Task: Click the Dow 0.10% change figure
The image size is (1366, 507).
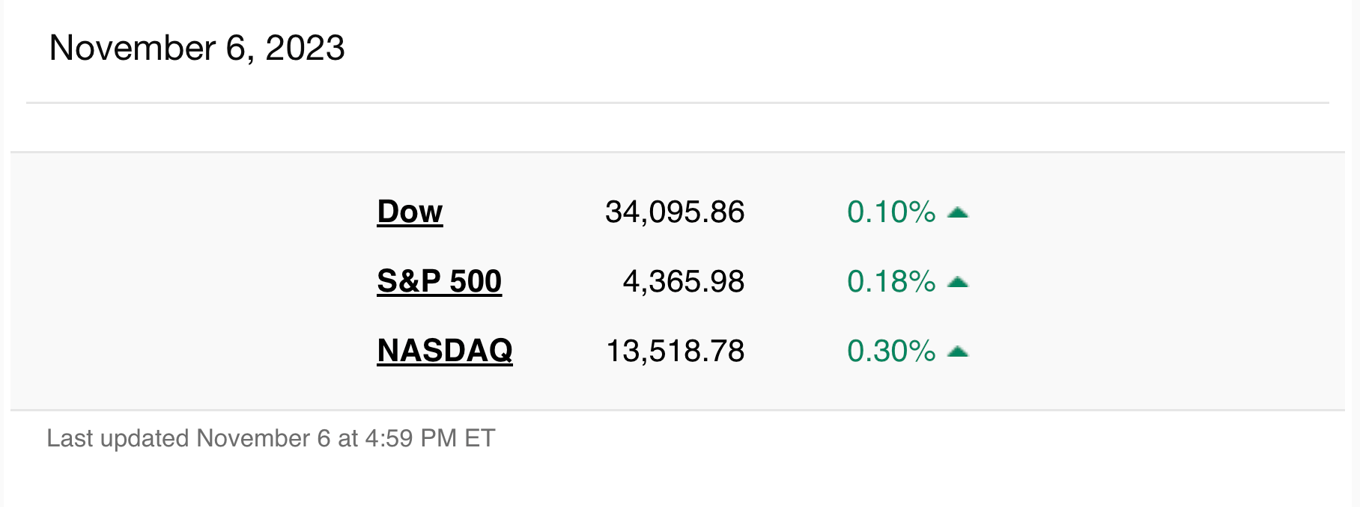Action: pyautogui.click(x=891, y=212)
